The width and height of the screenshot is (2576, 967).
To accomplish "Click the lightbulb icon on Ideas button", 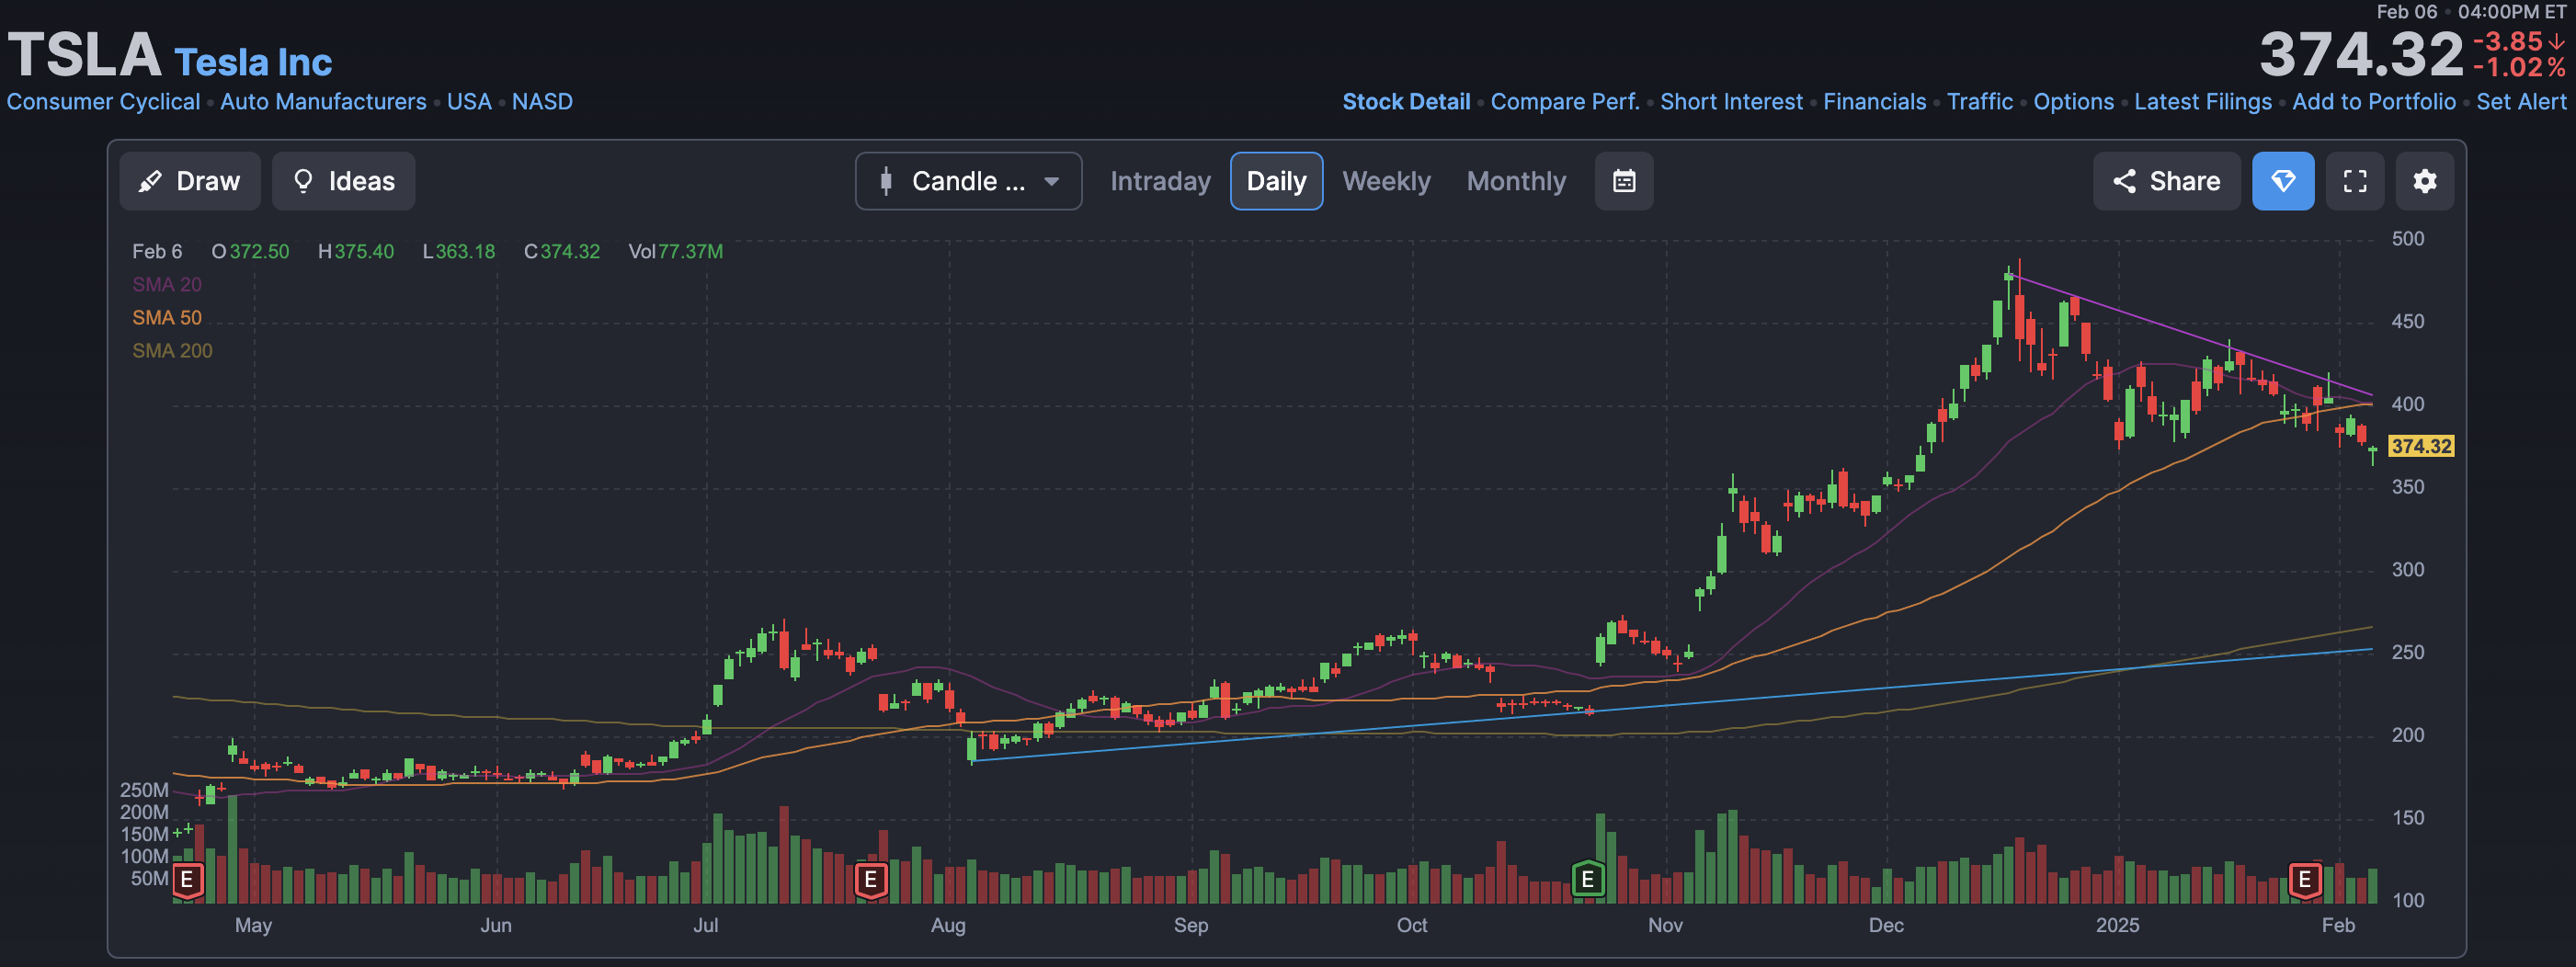I will 302,181.
